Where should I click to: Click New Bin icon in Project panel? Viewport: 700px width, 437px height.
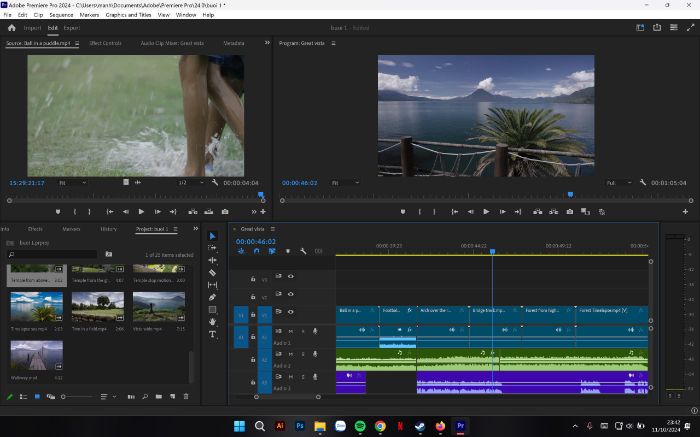pyautogui.click(x=159, y=396)
